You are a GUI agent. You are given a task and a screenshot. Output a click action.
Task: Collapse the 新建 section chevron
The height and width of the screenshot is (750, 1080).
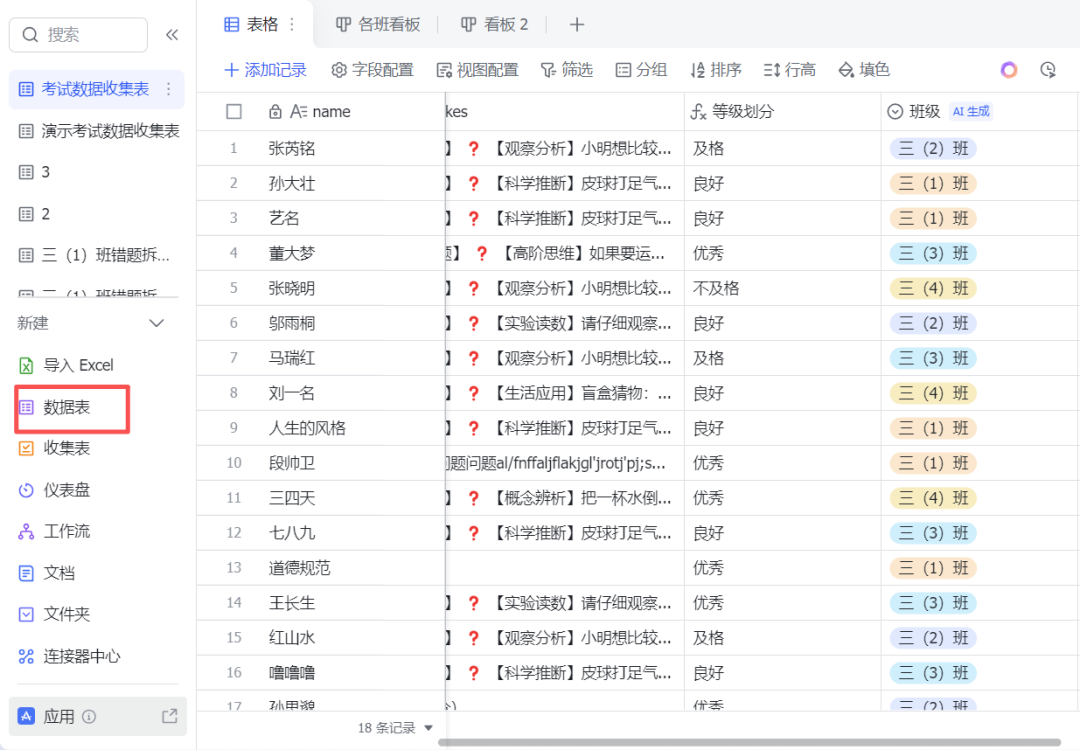pos(156,323)
